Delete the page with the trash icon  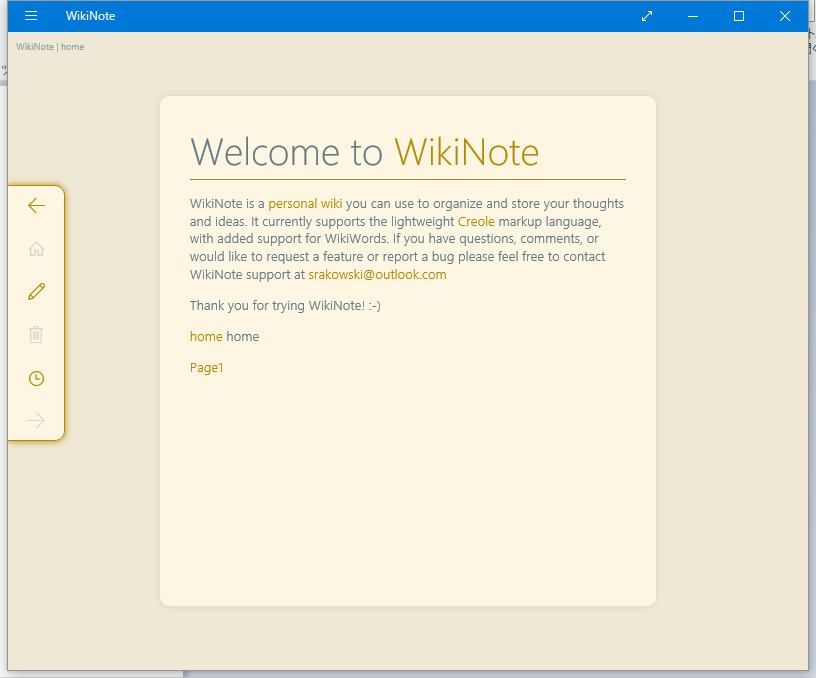pyautogui.click(x=37, y=335)
